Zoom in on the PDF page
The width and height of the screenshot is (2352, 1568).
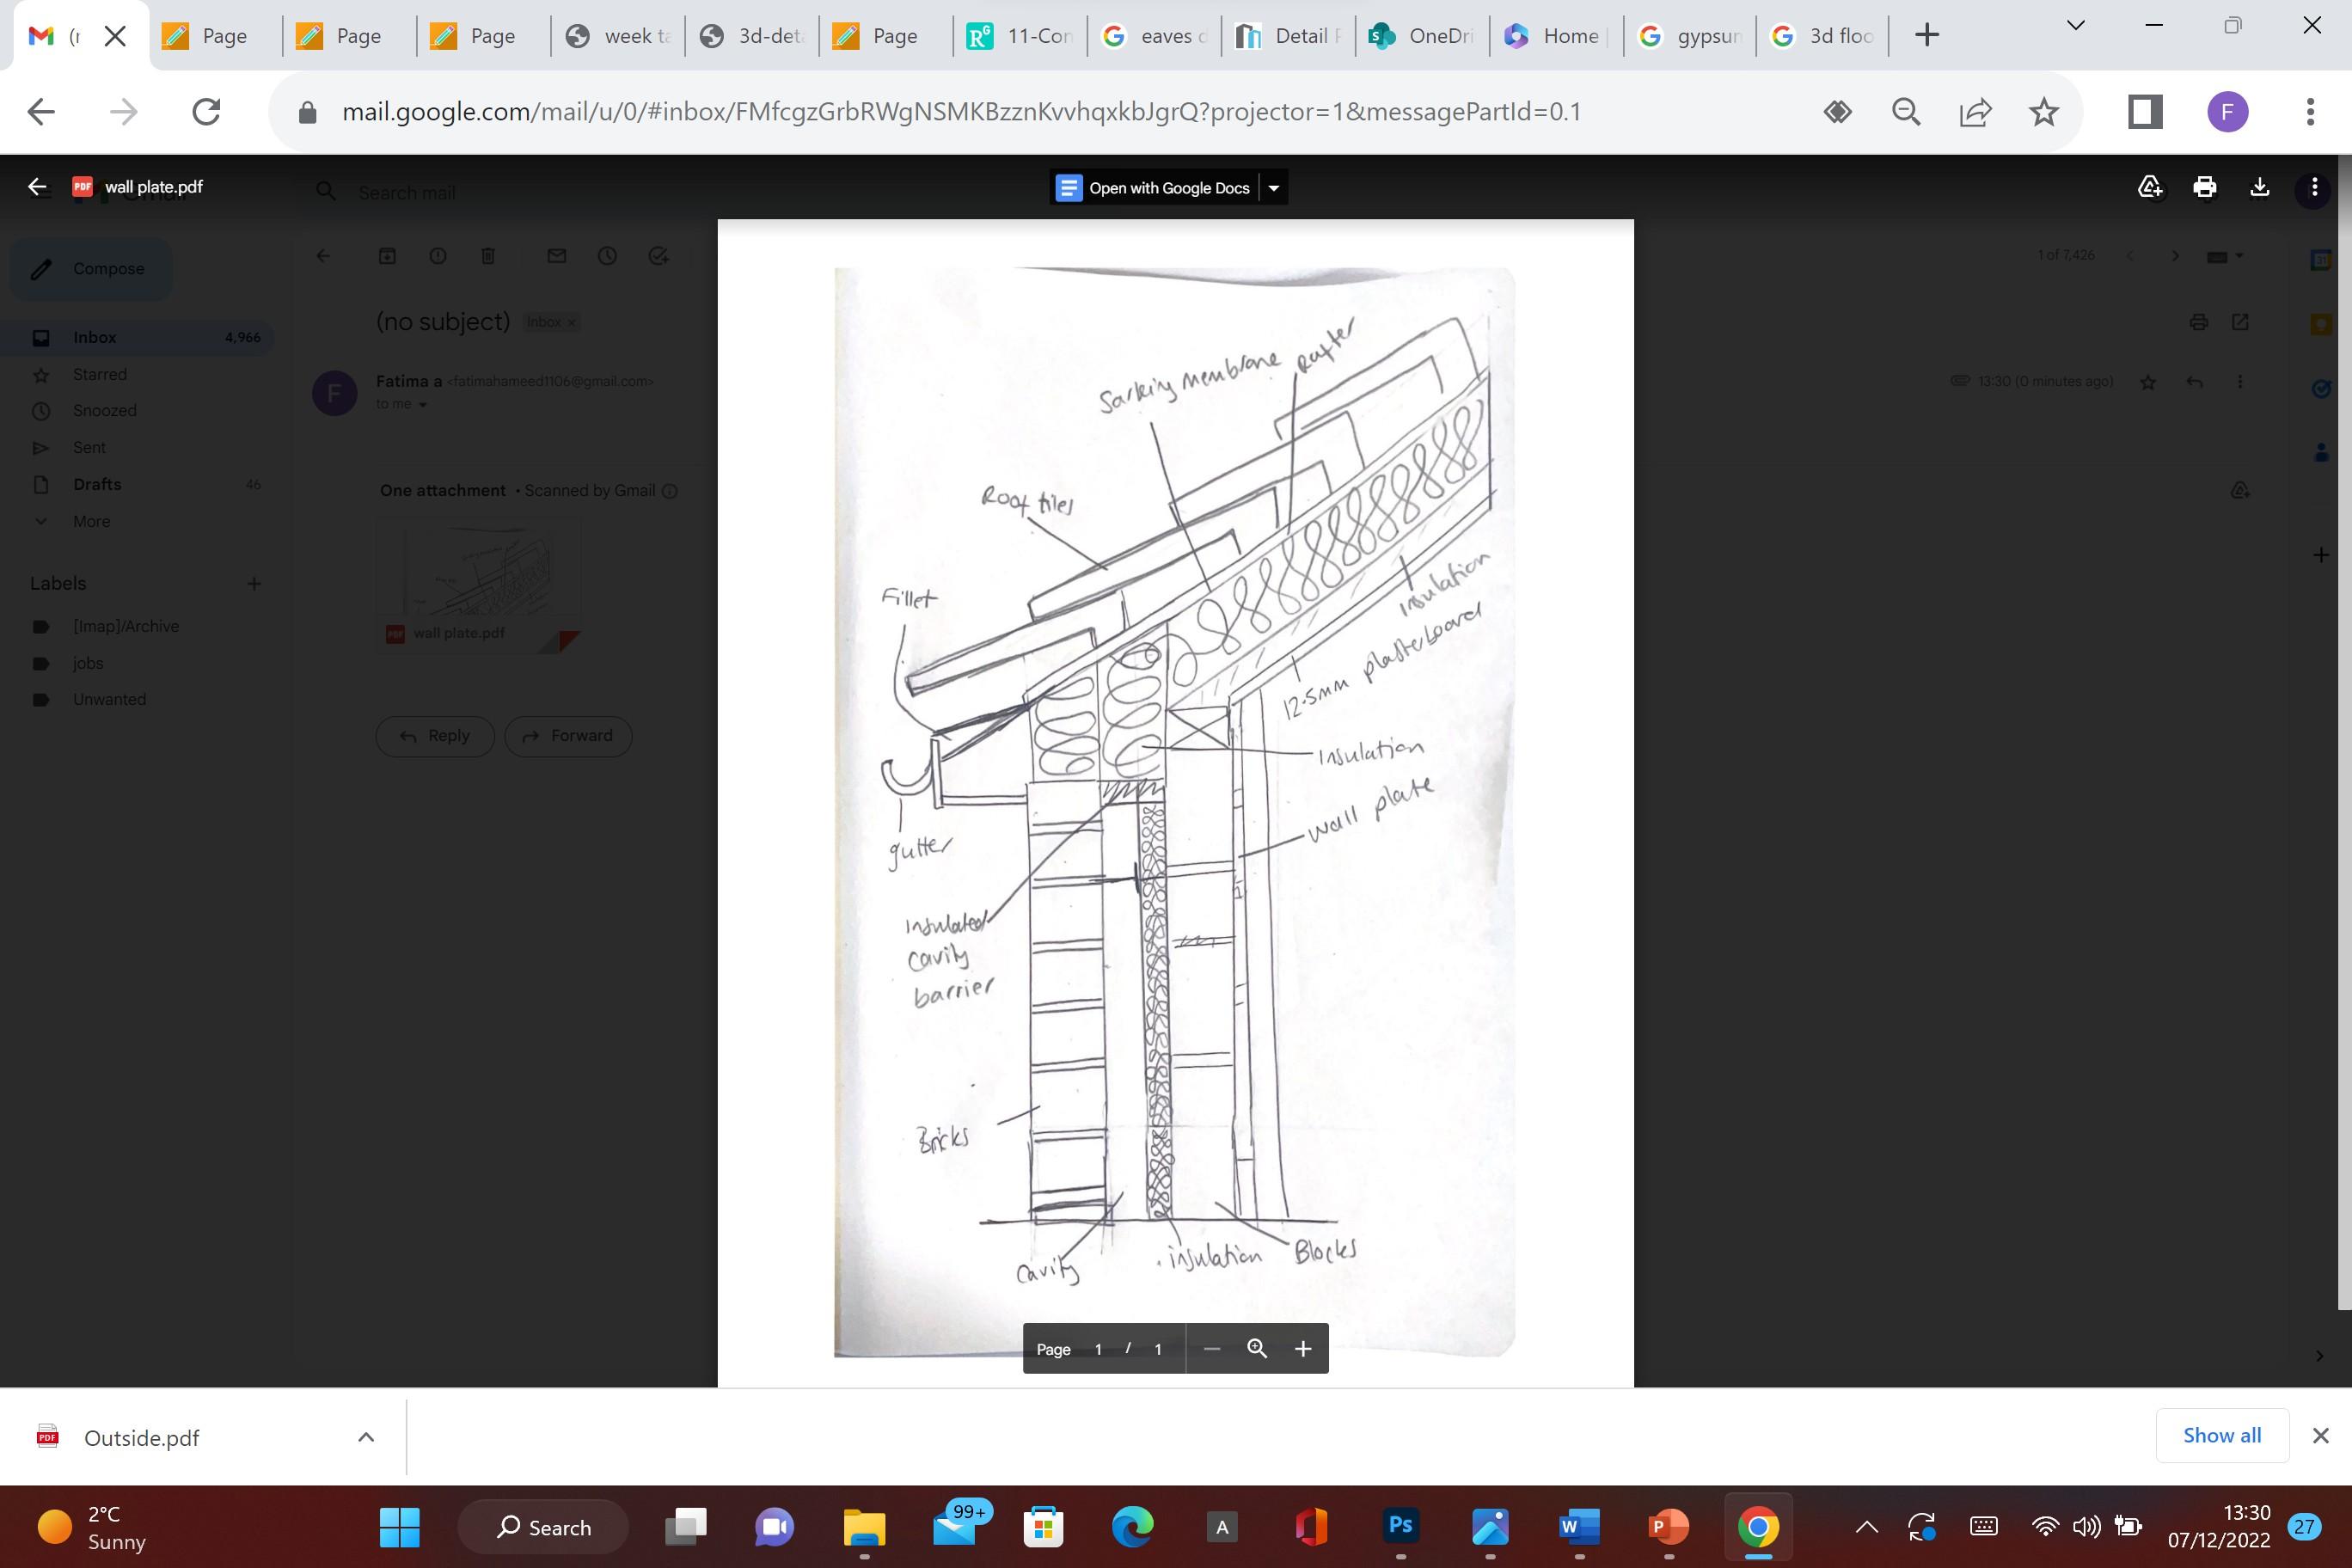point(1302,1348)
